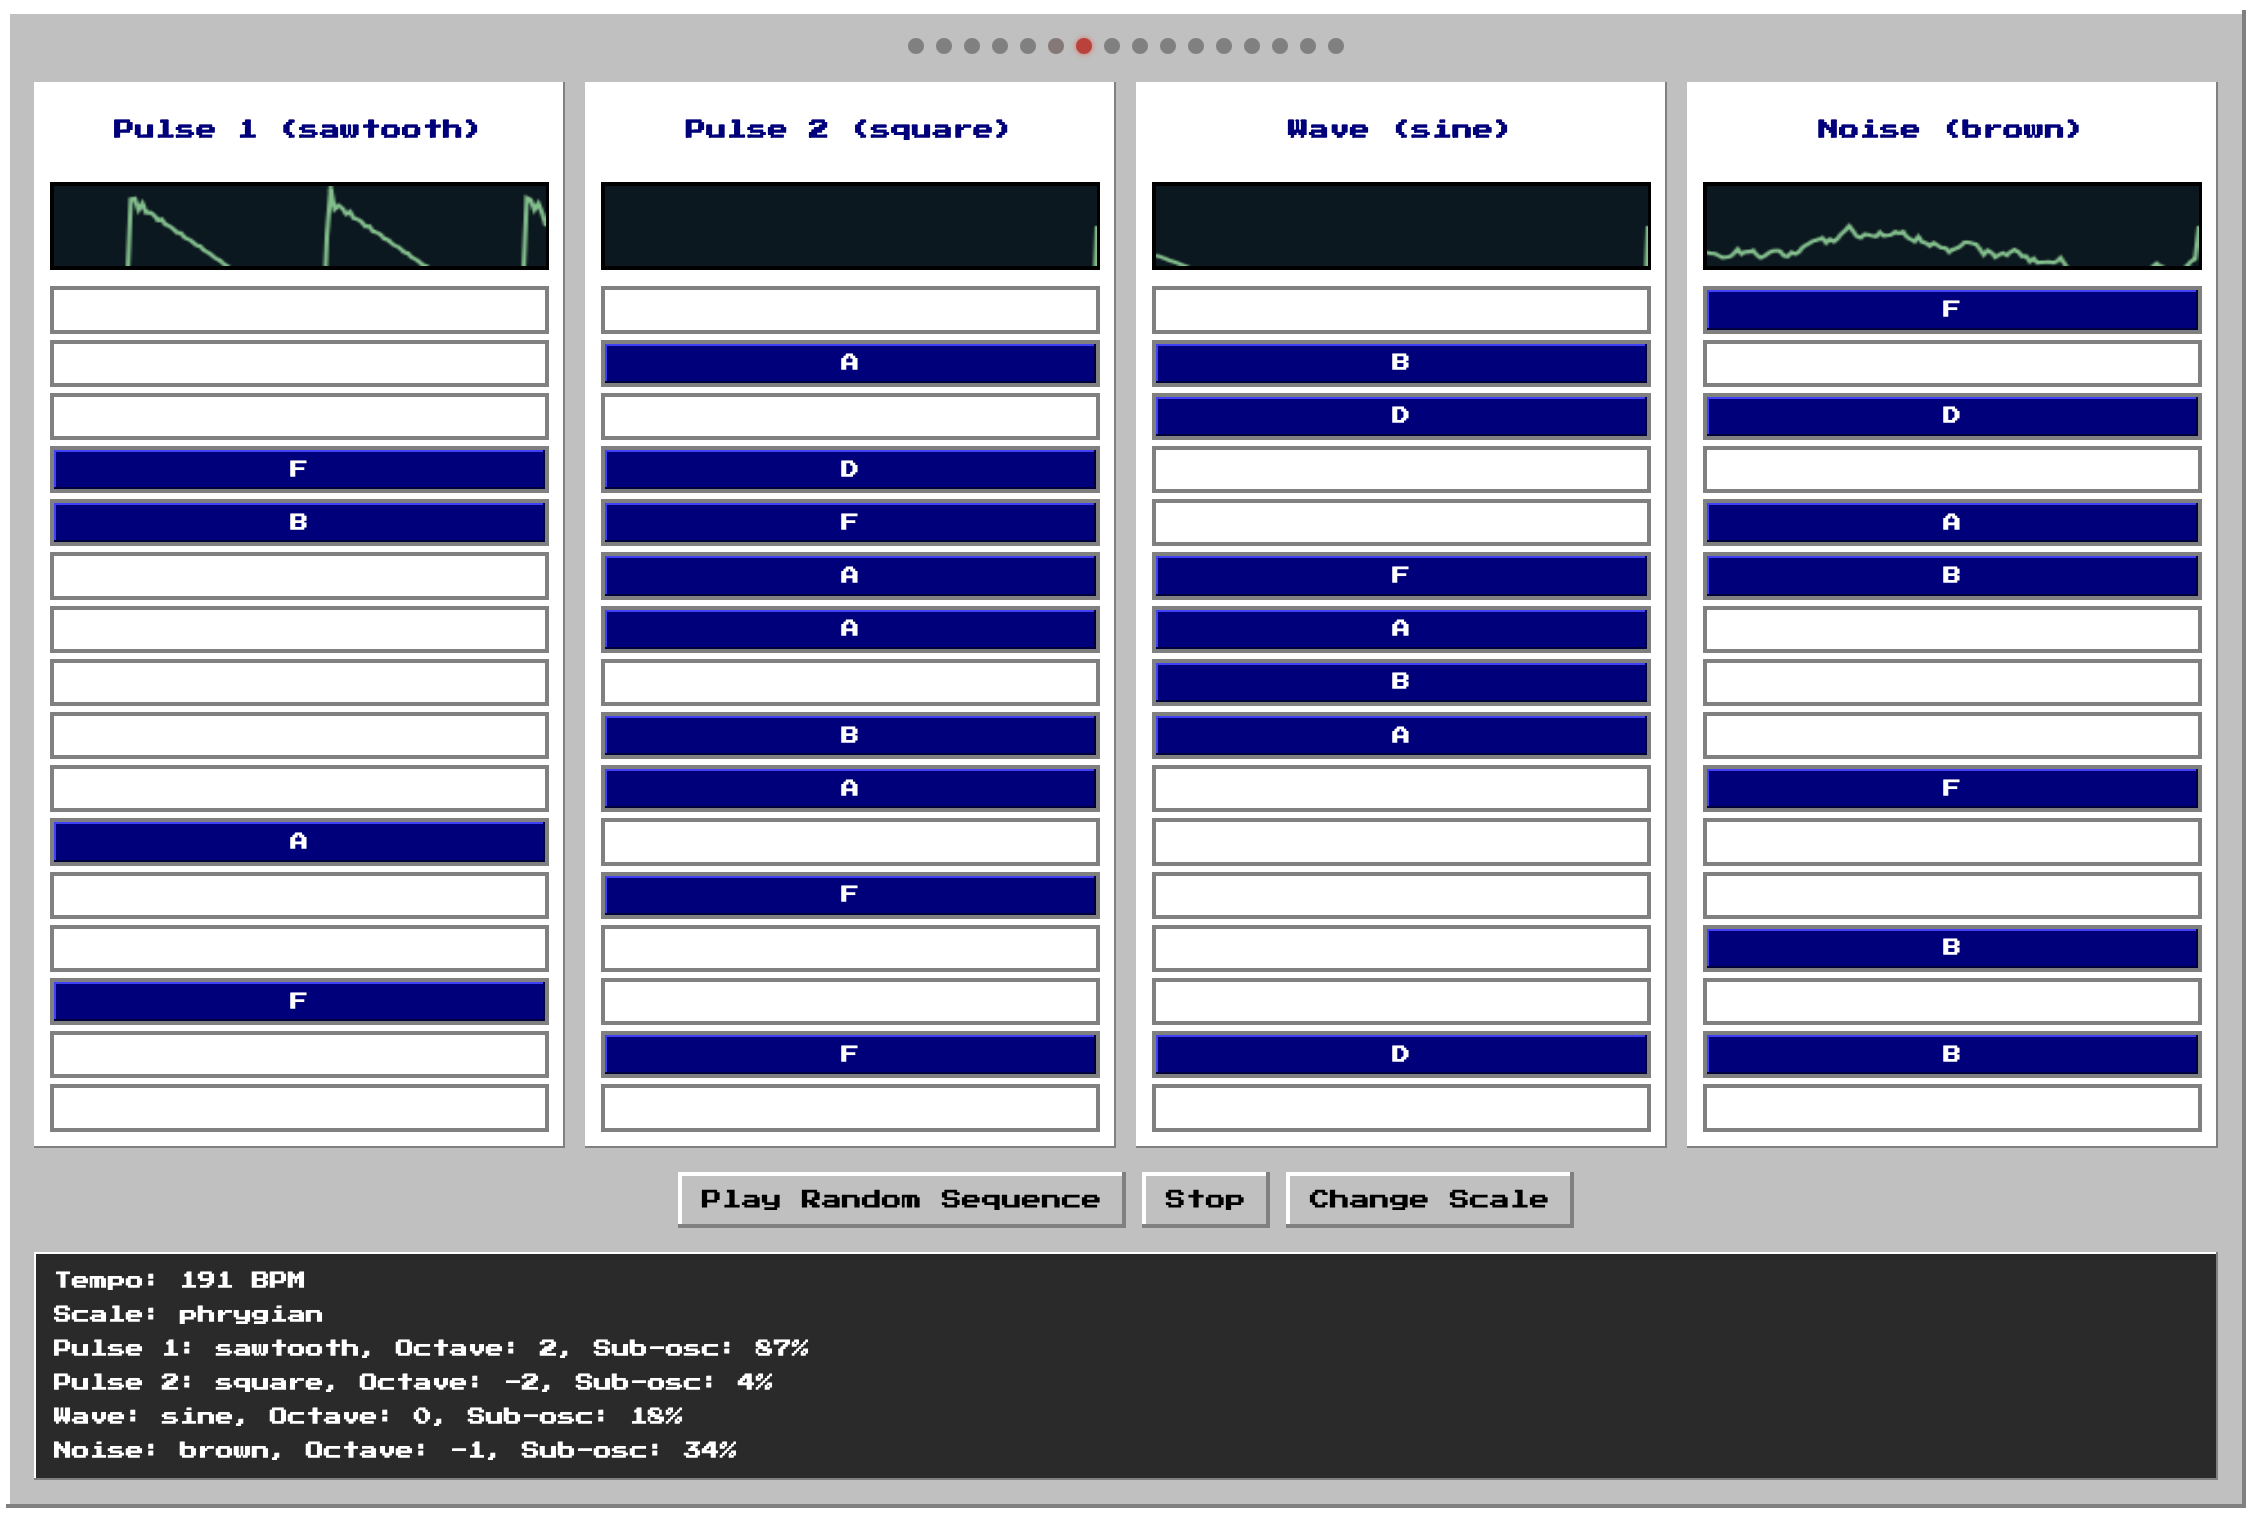Click the Wave sine oscilloscope display
Image resolution: width=2258 pixels, height=1526 pixels.
pos(1401,225)
